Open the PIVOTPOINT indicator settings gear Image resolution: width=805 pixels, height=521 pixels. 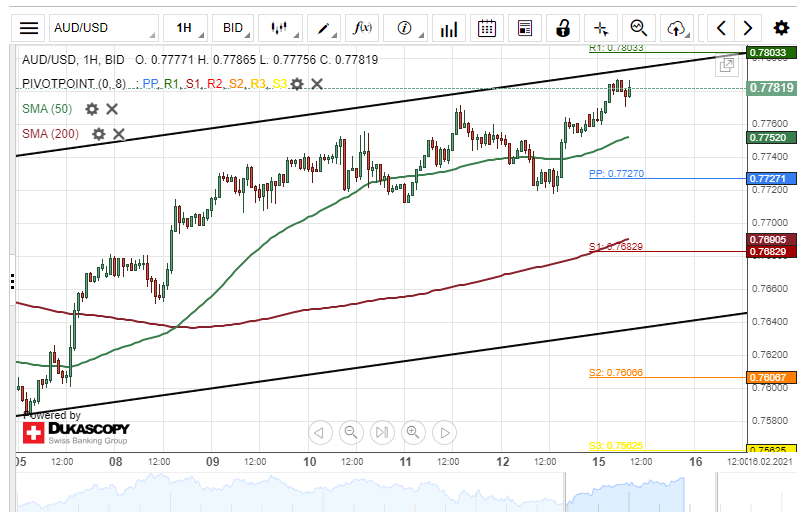pos(297,84)
